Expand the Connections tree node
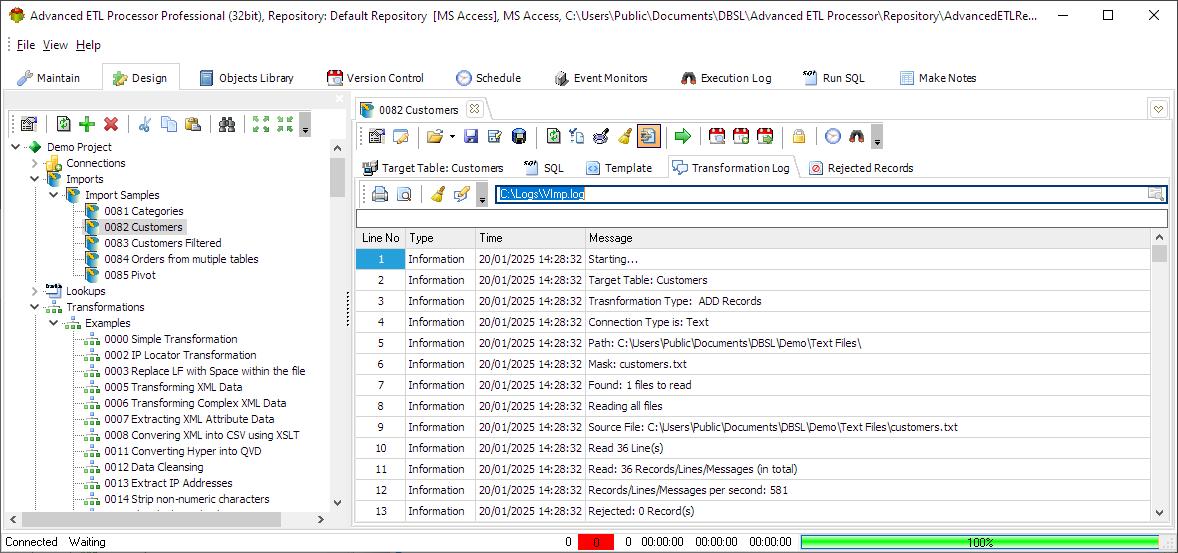This screenshot has width=1178, height=553. click(35, 163)
